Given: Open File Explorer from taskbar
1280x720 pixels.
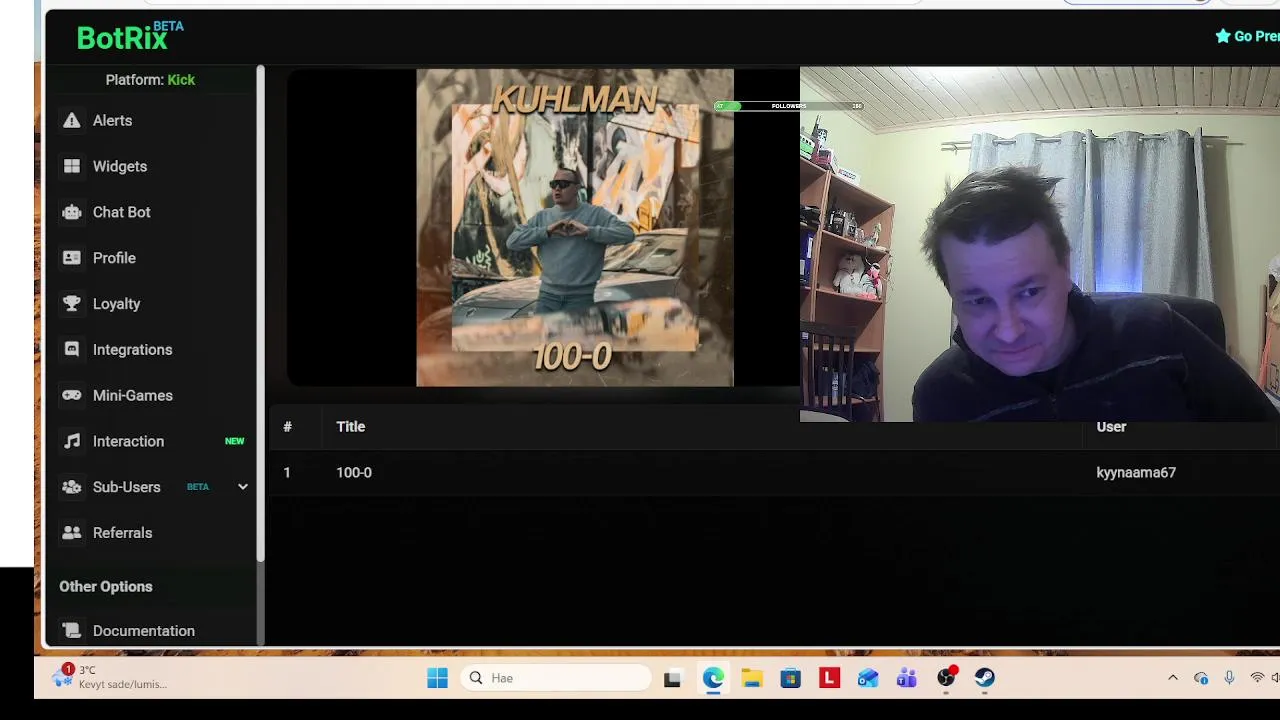Looking at the screenshot, I should 752,679.
